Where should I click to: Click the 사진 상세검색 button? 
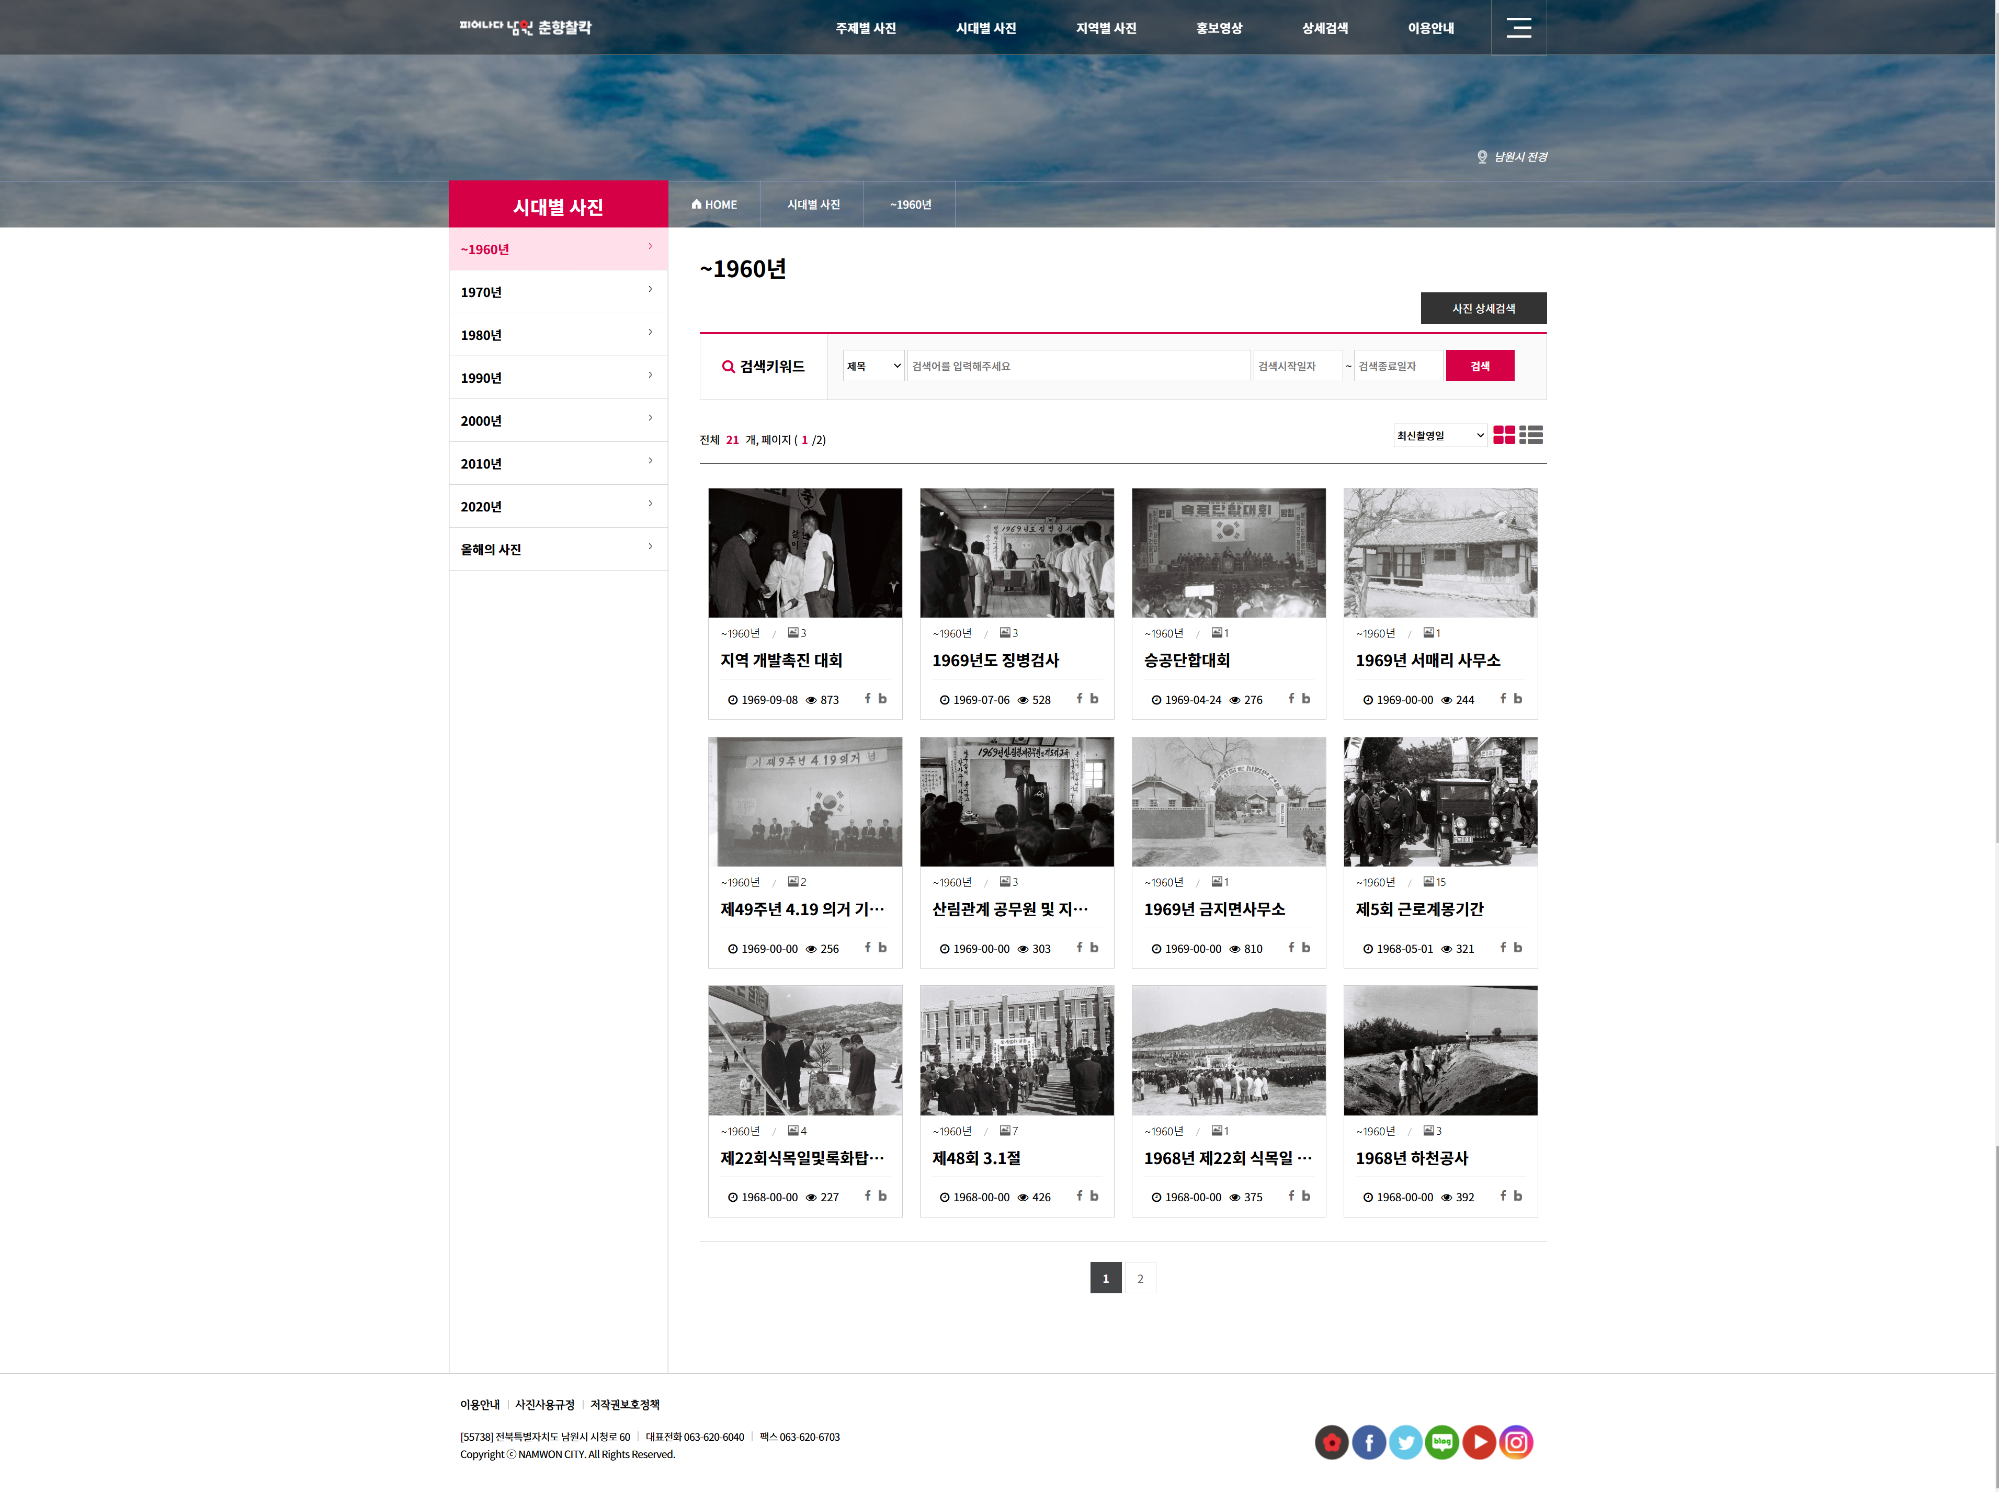(1483, 308)
